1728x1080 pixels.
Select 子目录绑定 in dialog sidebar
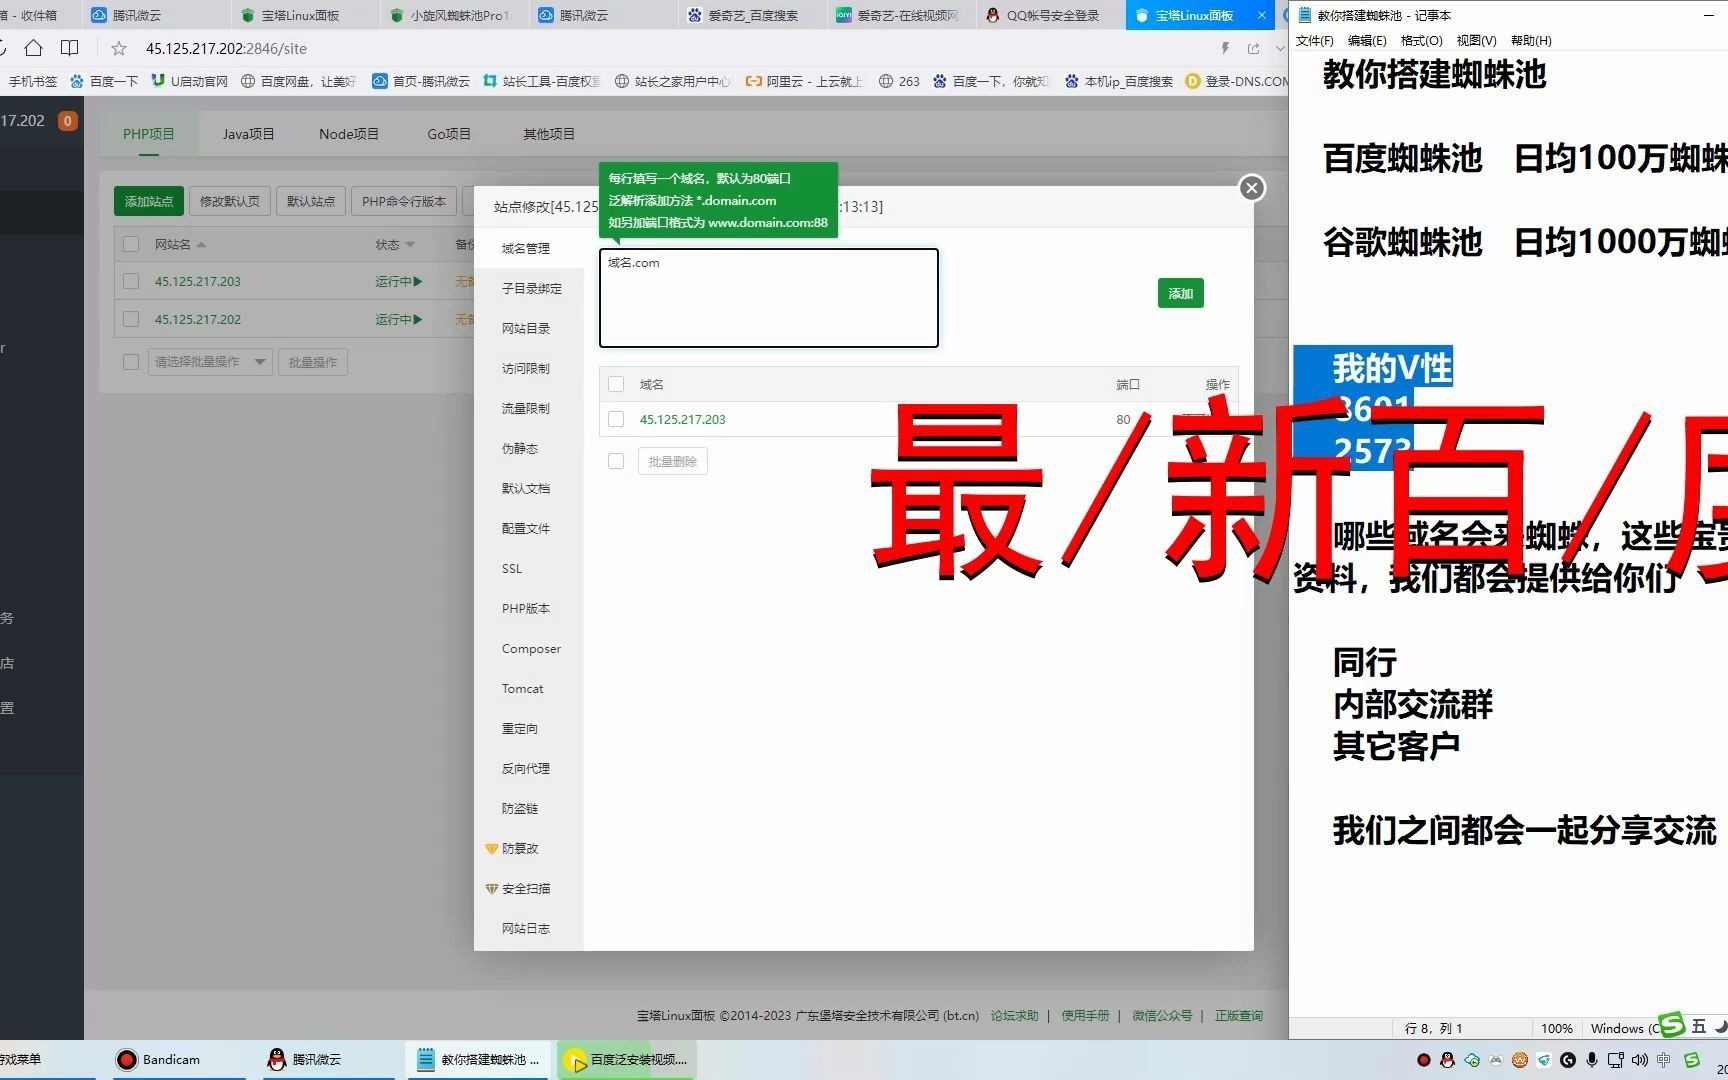531,289
